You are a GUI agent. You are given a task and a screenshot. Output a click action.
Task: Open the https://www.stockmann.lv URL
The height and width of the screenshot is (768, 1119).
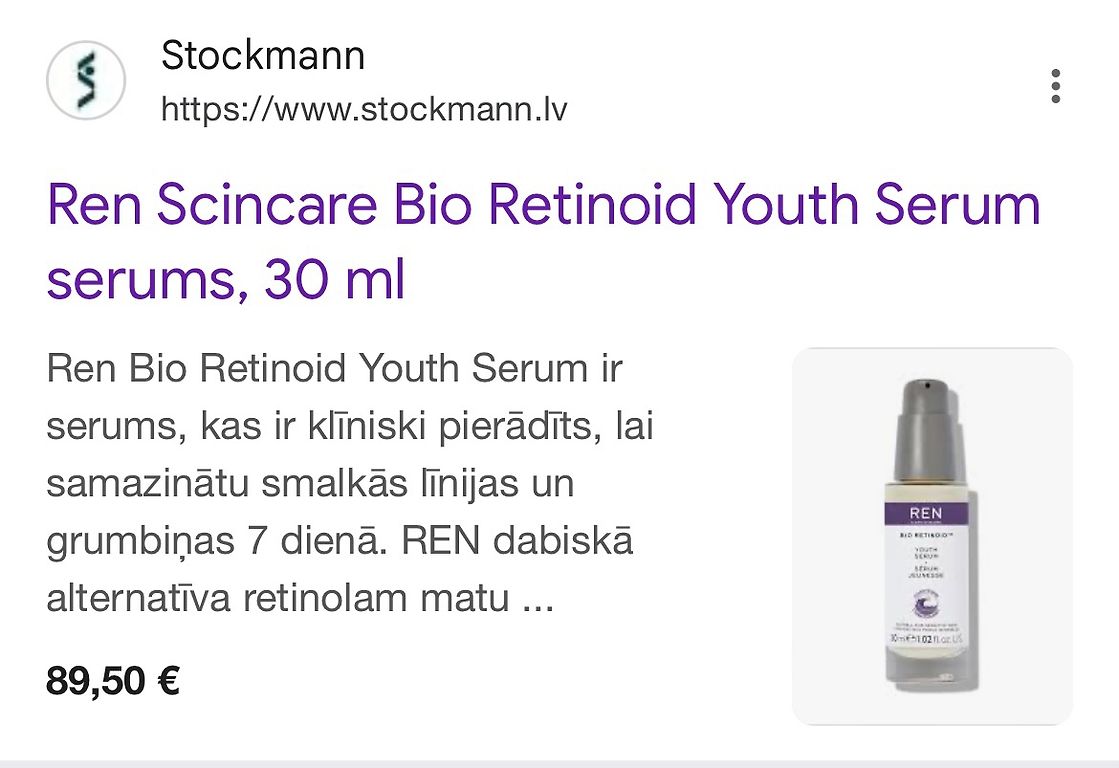(364, 110)
